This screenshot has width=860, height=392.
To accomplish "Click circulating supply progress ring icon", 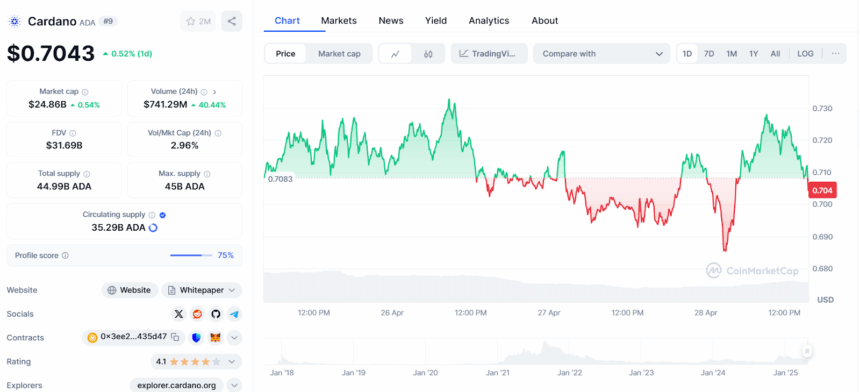I will tap(153, 228).
